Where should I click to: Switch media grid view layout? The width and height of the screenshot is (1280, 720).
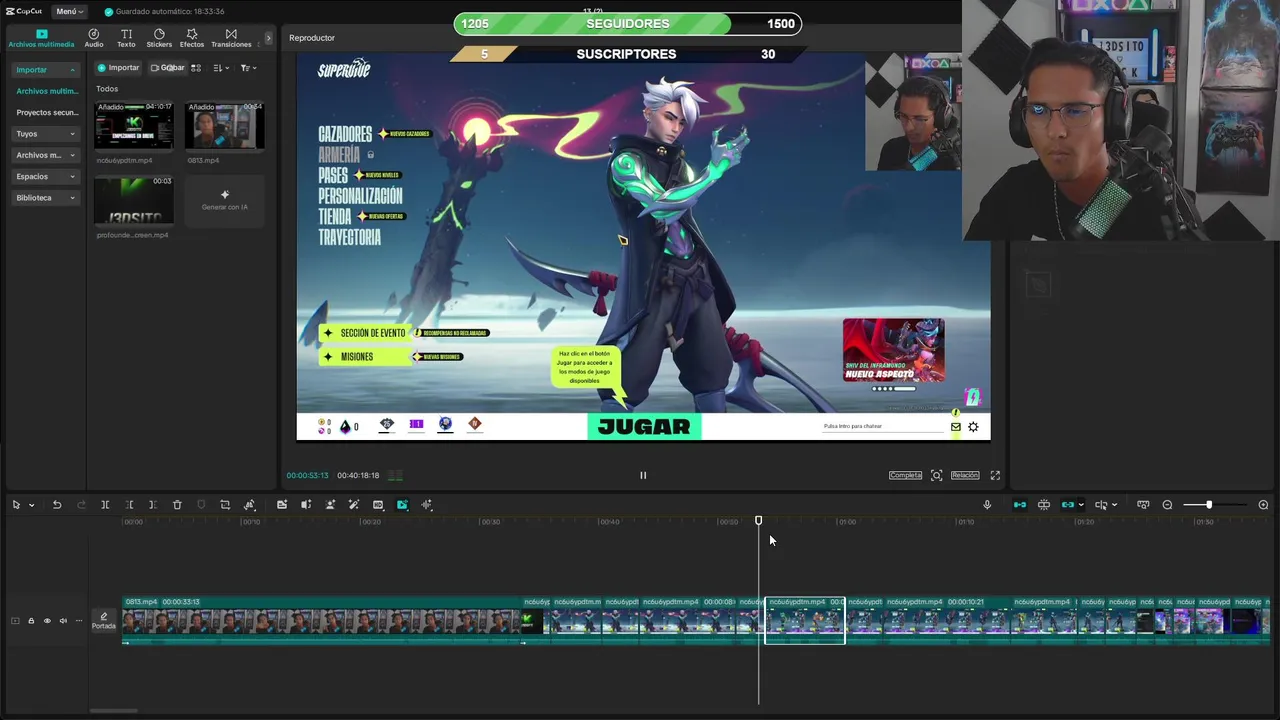[196, 68]
